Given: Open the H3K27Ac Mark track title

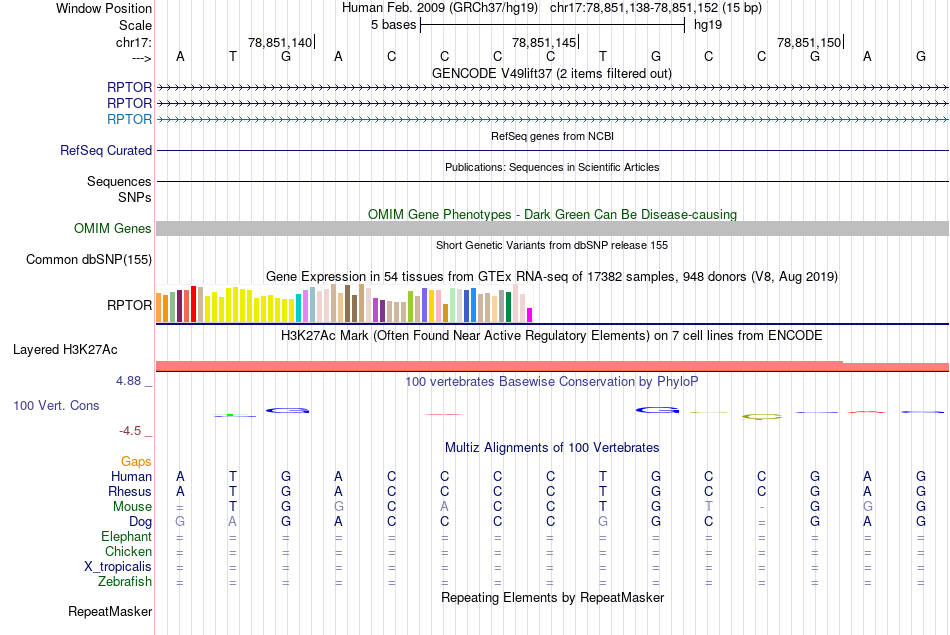Looking at the screenshot, I should coord(552,336).
